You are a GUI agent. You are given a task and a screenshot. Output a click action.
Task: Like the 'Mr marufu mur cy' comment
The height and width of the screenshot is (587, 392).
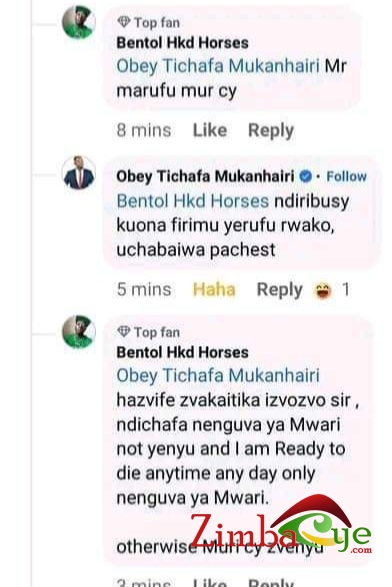pos(210,130)
